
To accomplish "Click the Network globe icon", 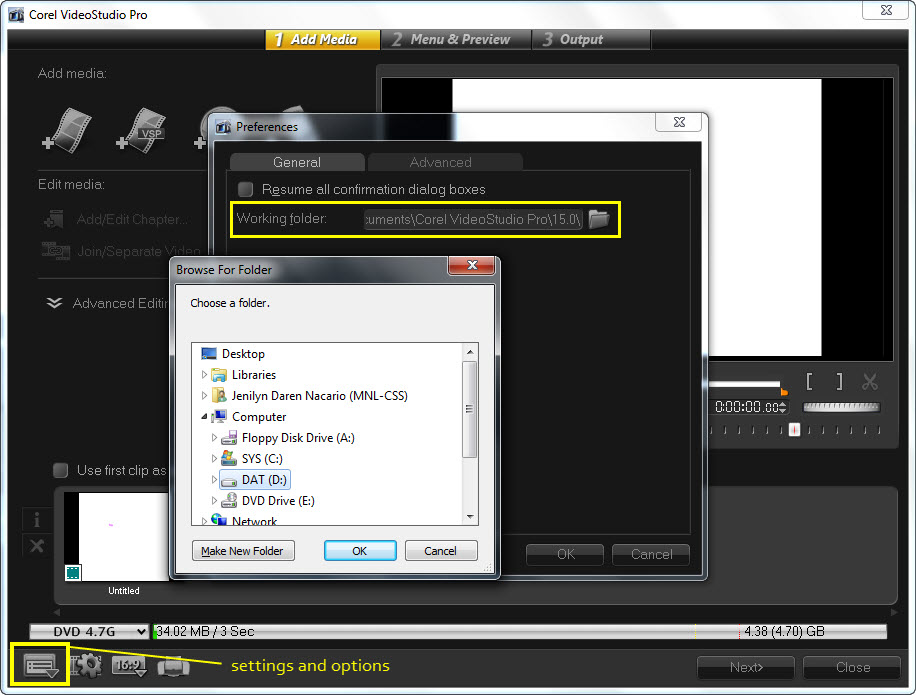I will 219,520.
